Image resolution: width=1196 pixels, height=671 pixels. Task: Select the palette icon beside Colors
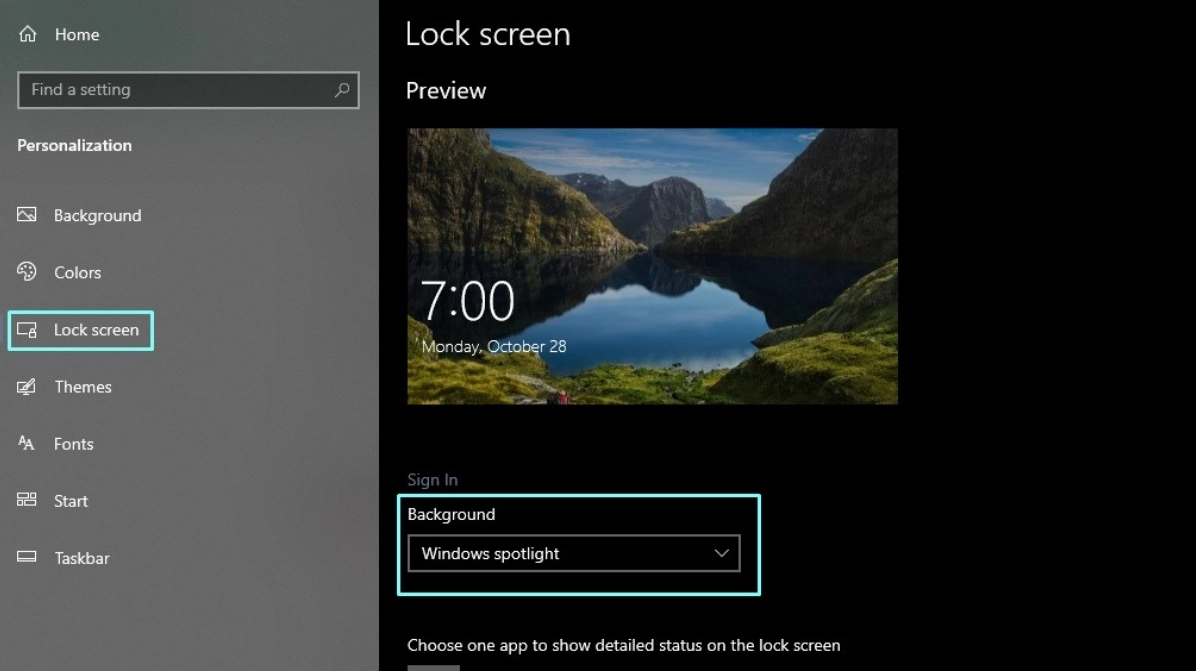[24, 272]
